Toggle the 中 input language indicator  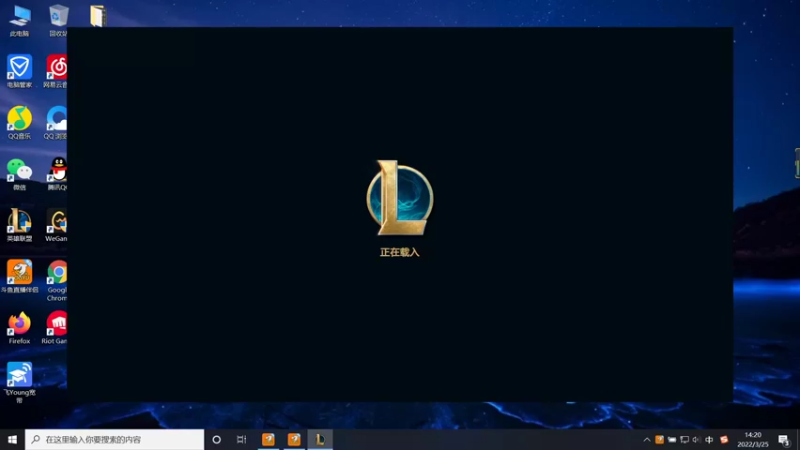coord(709,439)
